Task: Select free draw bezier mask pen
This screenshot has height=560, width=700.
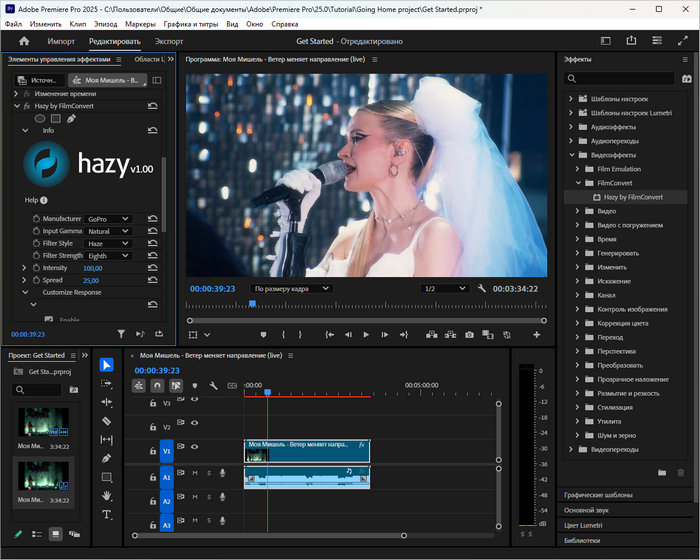Action: (71, 118)
